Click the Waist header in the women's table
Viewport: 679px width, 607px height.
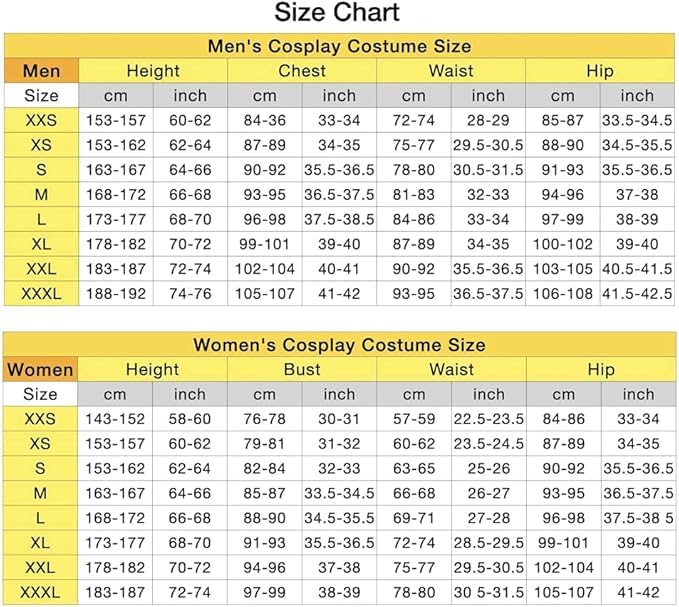451,370
